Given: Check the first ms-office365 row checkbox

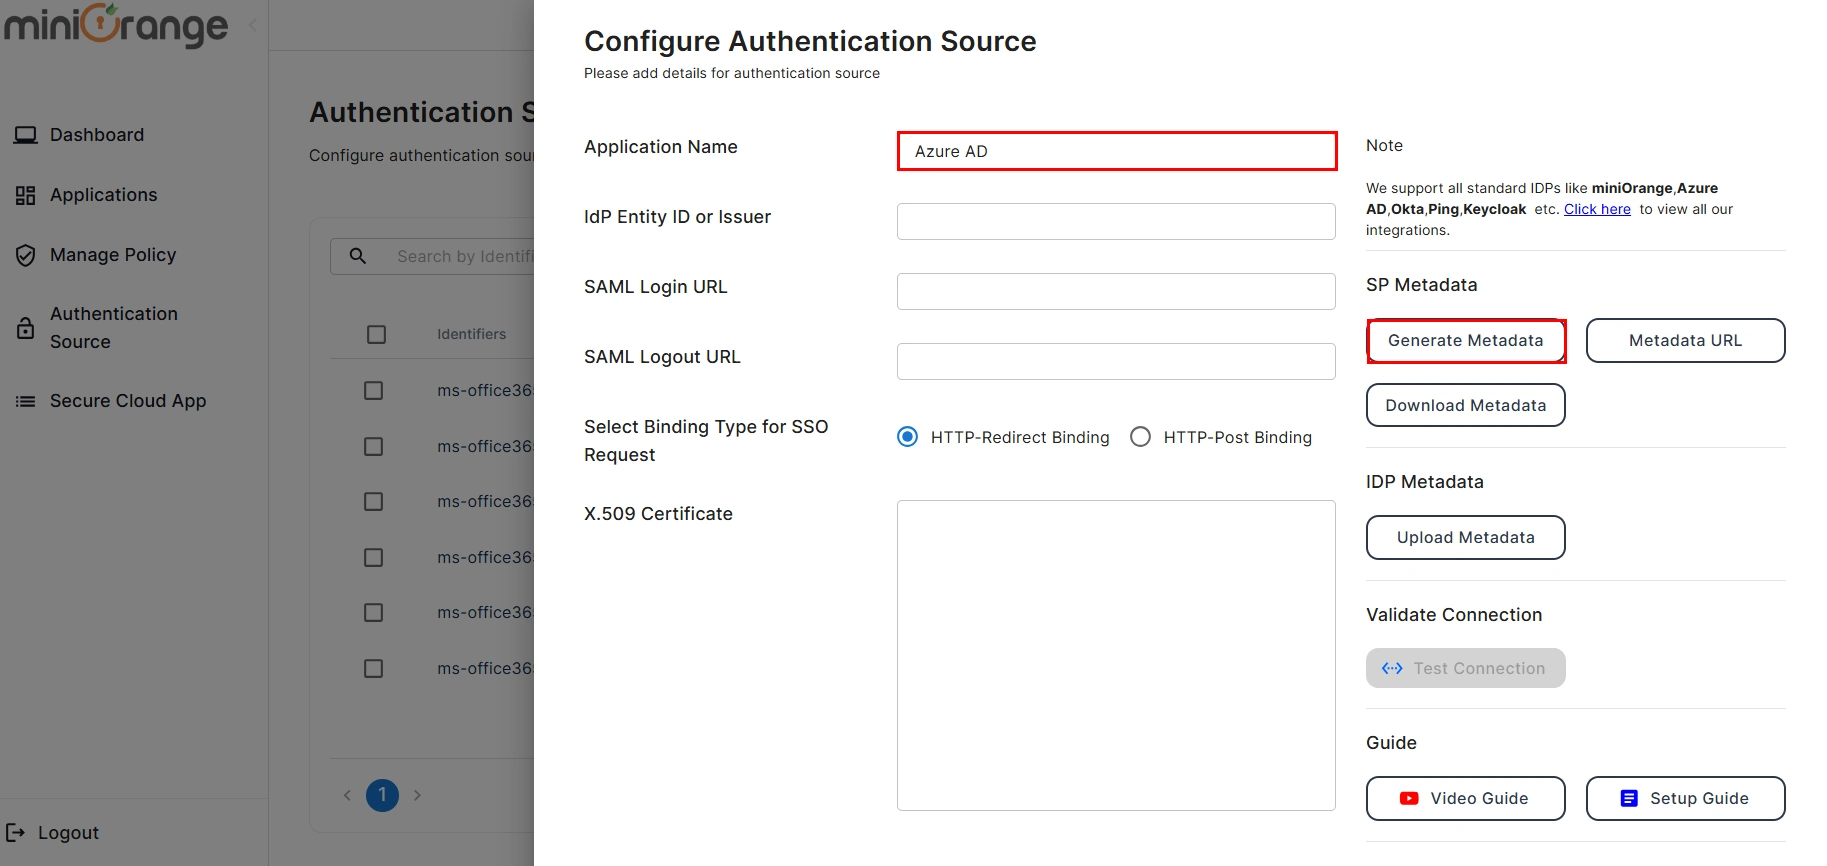Looking at the screenshot, I should pyautogui.click(x=374, y=390).
